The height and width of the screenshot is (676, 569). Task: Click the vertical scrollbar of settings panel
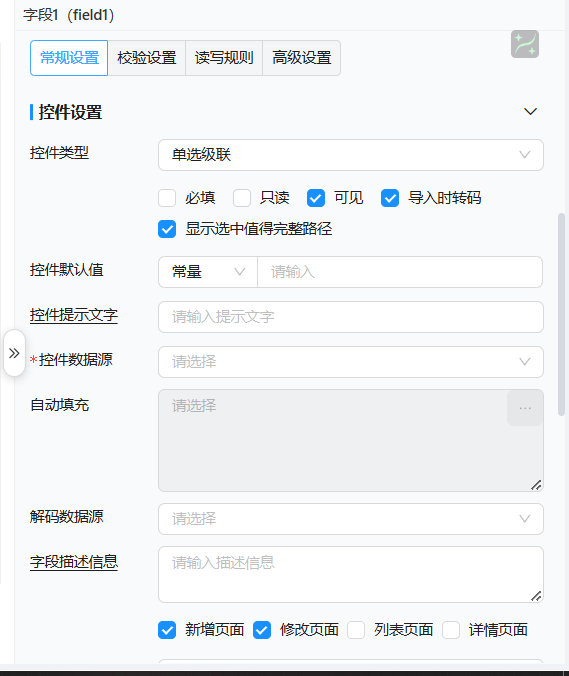tap(561, 314)
